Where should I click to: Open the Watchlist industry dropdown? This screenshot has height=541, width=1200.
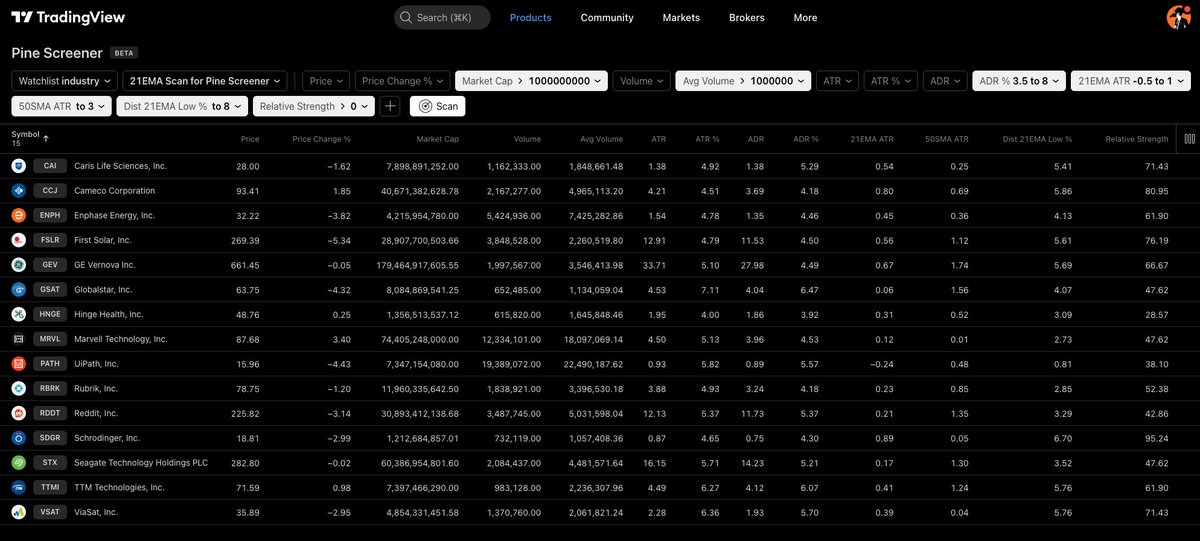coord(65,81)
